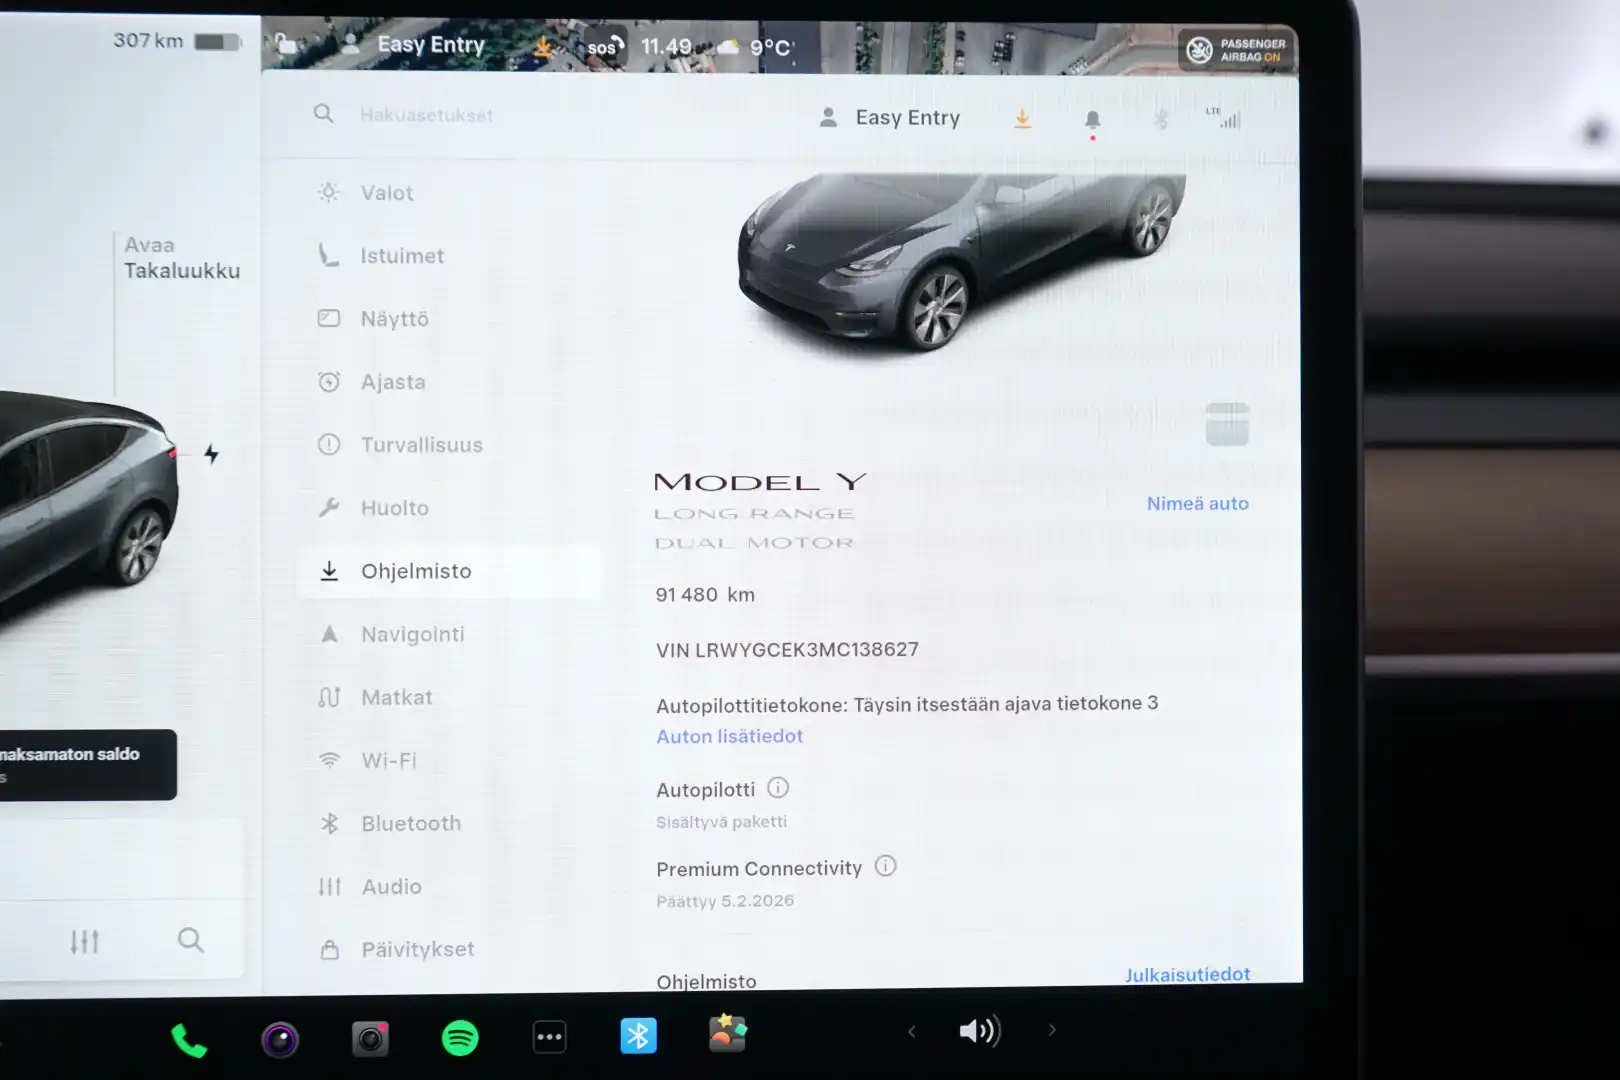1620x1080 pixels.
Task: Raise volume with right arrow
Action: tap(1052, 1029)
